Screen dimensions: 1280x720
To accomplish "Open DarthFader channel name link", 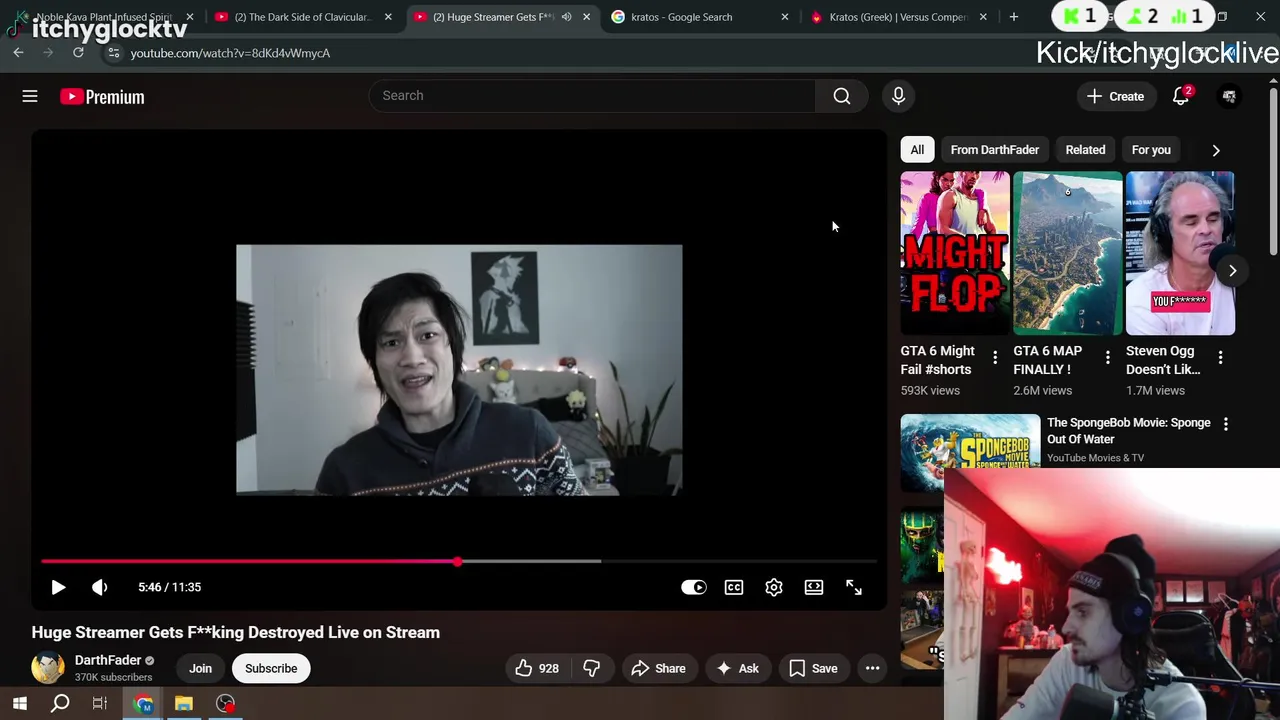I will (x=108, y=660).
